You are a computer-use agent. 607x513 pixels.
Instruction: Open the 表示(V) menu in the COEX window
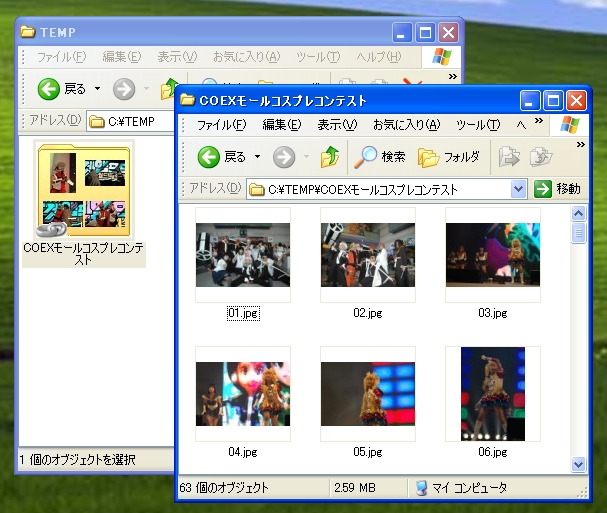click(337, 125)
